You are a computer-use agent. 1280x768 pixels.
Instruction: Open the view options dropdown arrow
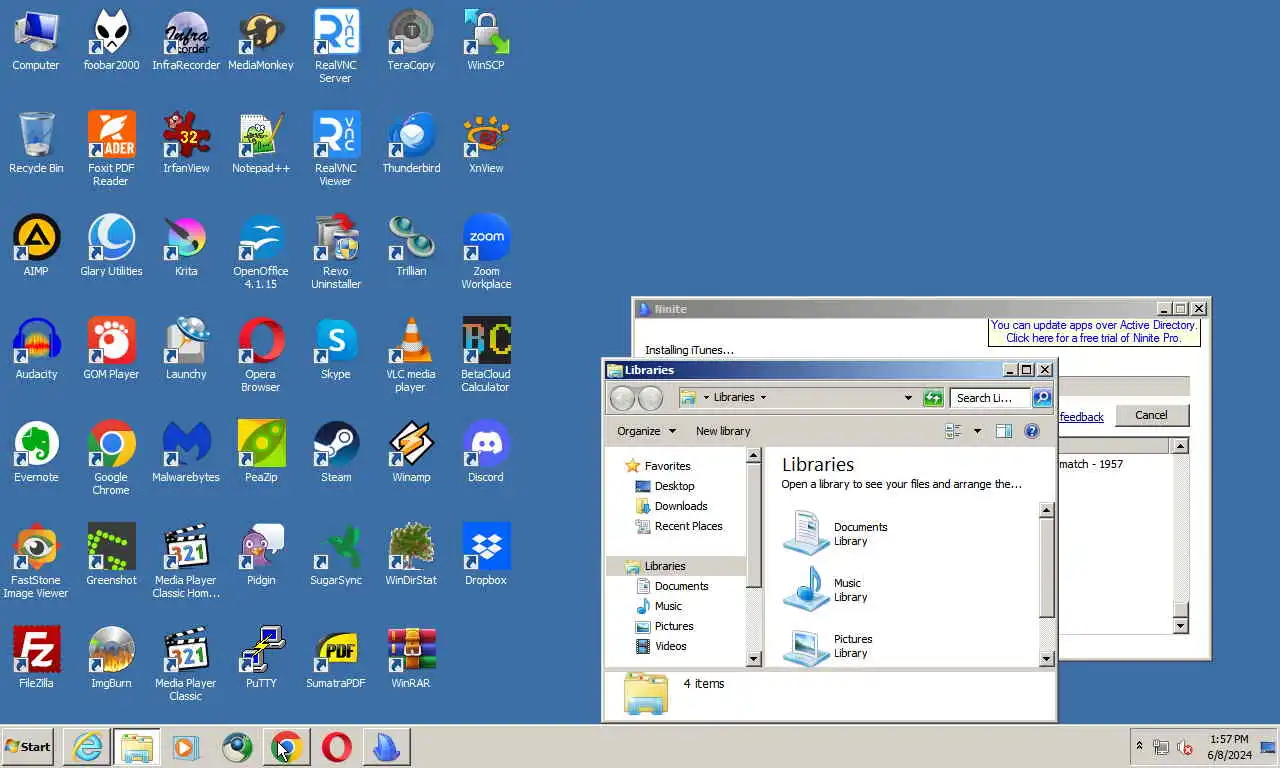(977, 431)
